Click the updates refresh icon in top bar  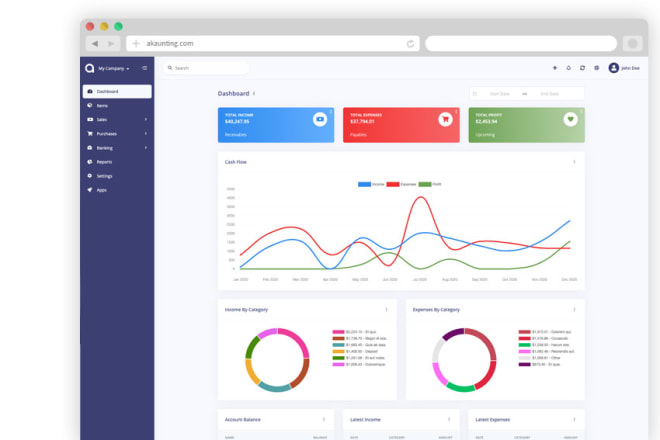(x=583, y=68)
